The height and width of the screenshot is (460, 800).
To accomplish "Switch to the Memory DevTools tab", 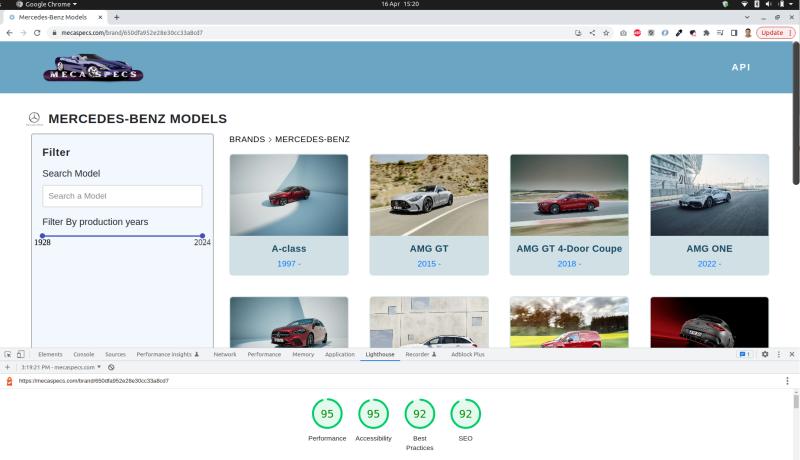I will (x=303, y=354).
